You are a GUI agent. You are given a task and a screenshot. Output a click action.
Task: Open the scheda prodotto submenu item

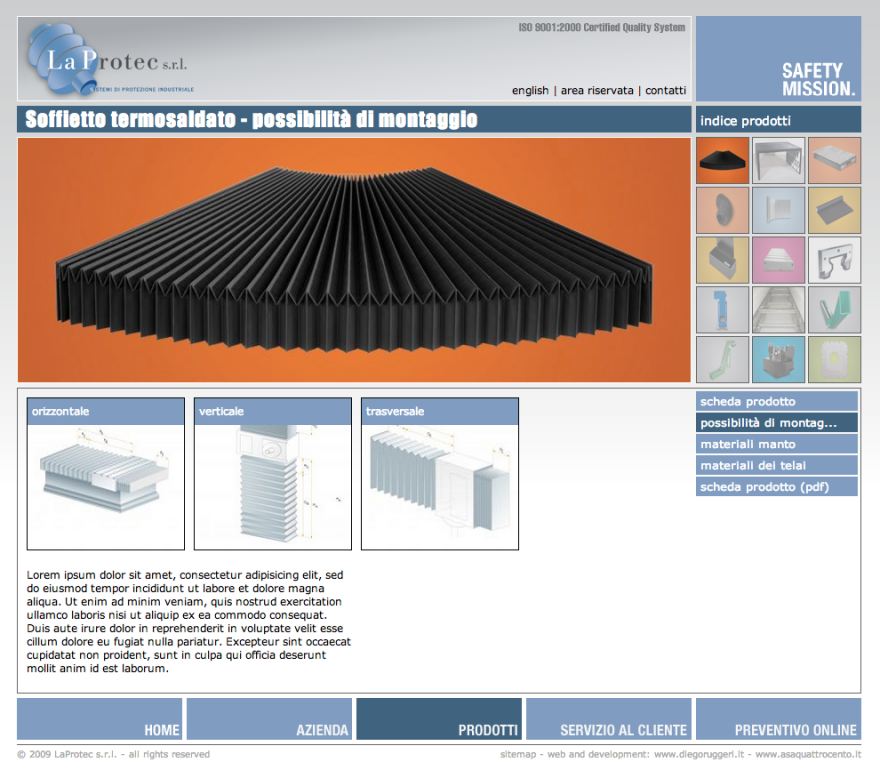click(x=777, y=401)
